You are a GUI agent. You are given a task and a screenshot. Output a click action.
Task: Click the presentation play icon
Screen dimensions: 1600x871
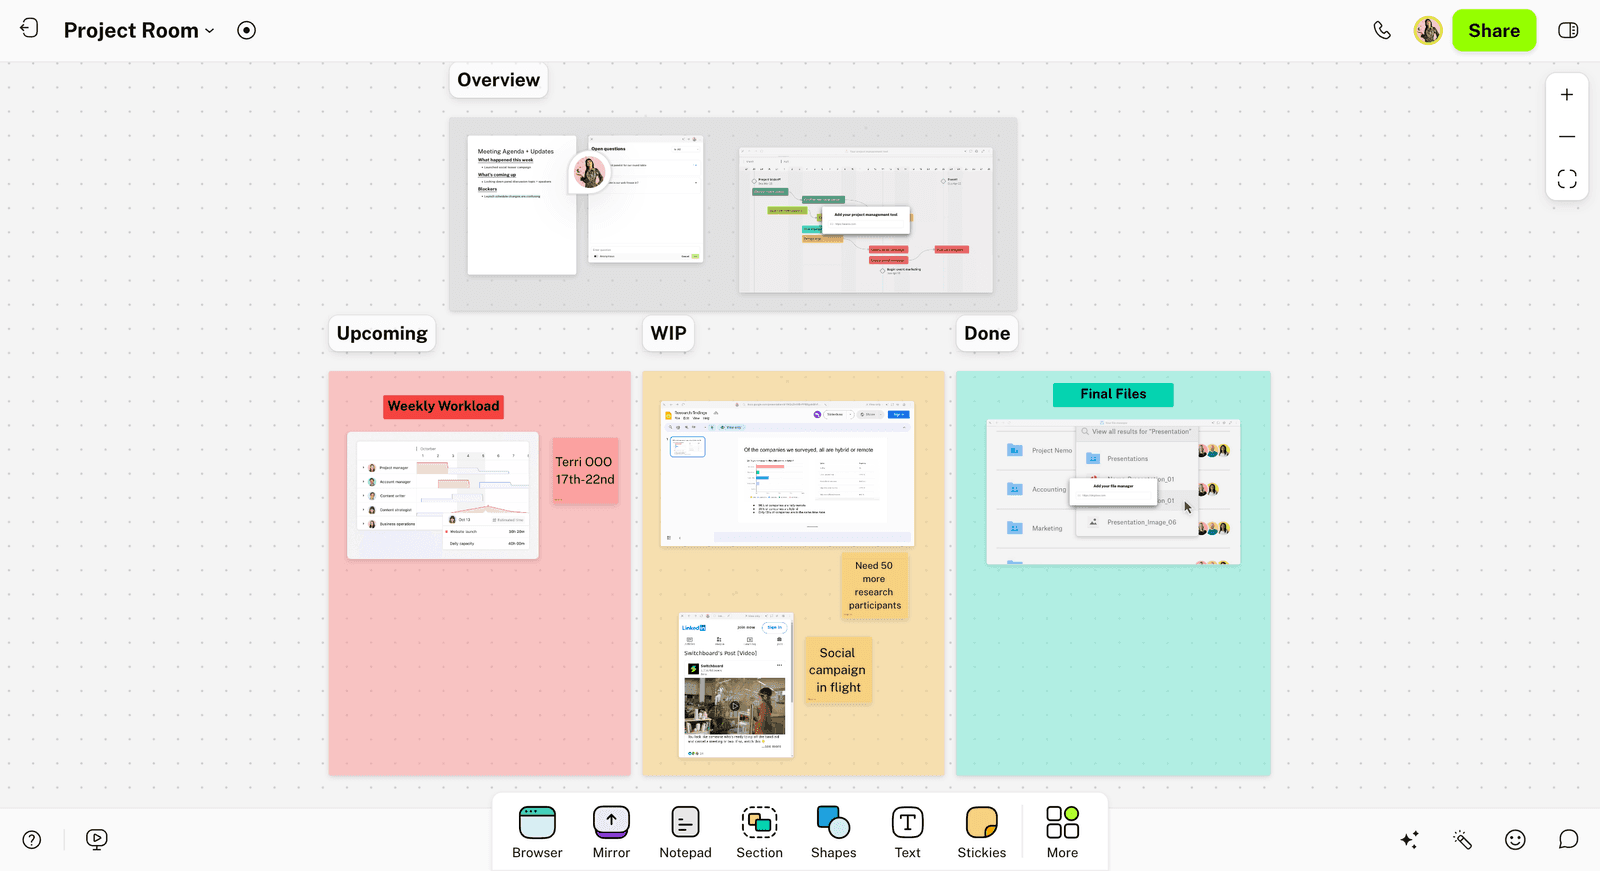point(97,840)
